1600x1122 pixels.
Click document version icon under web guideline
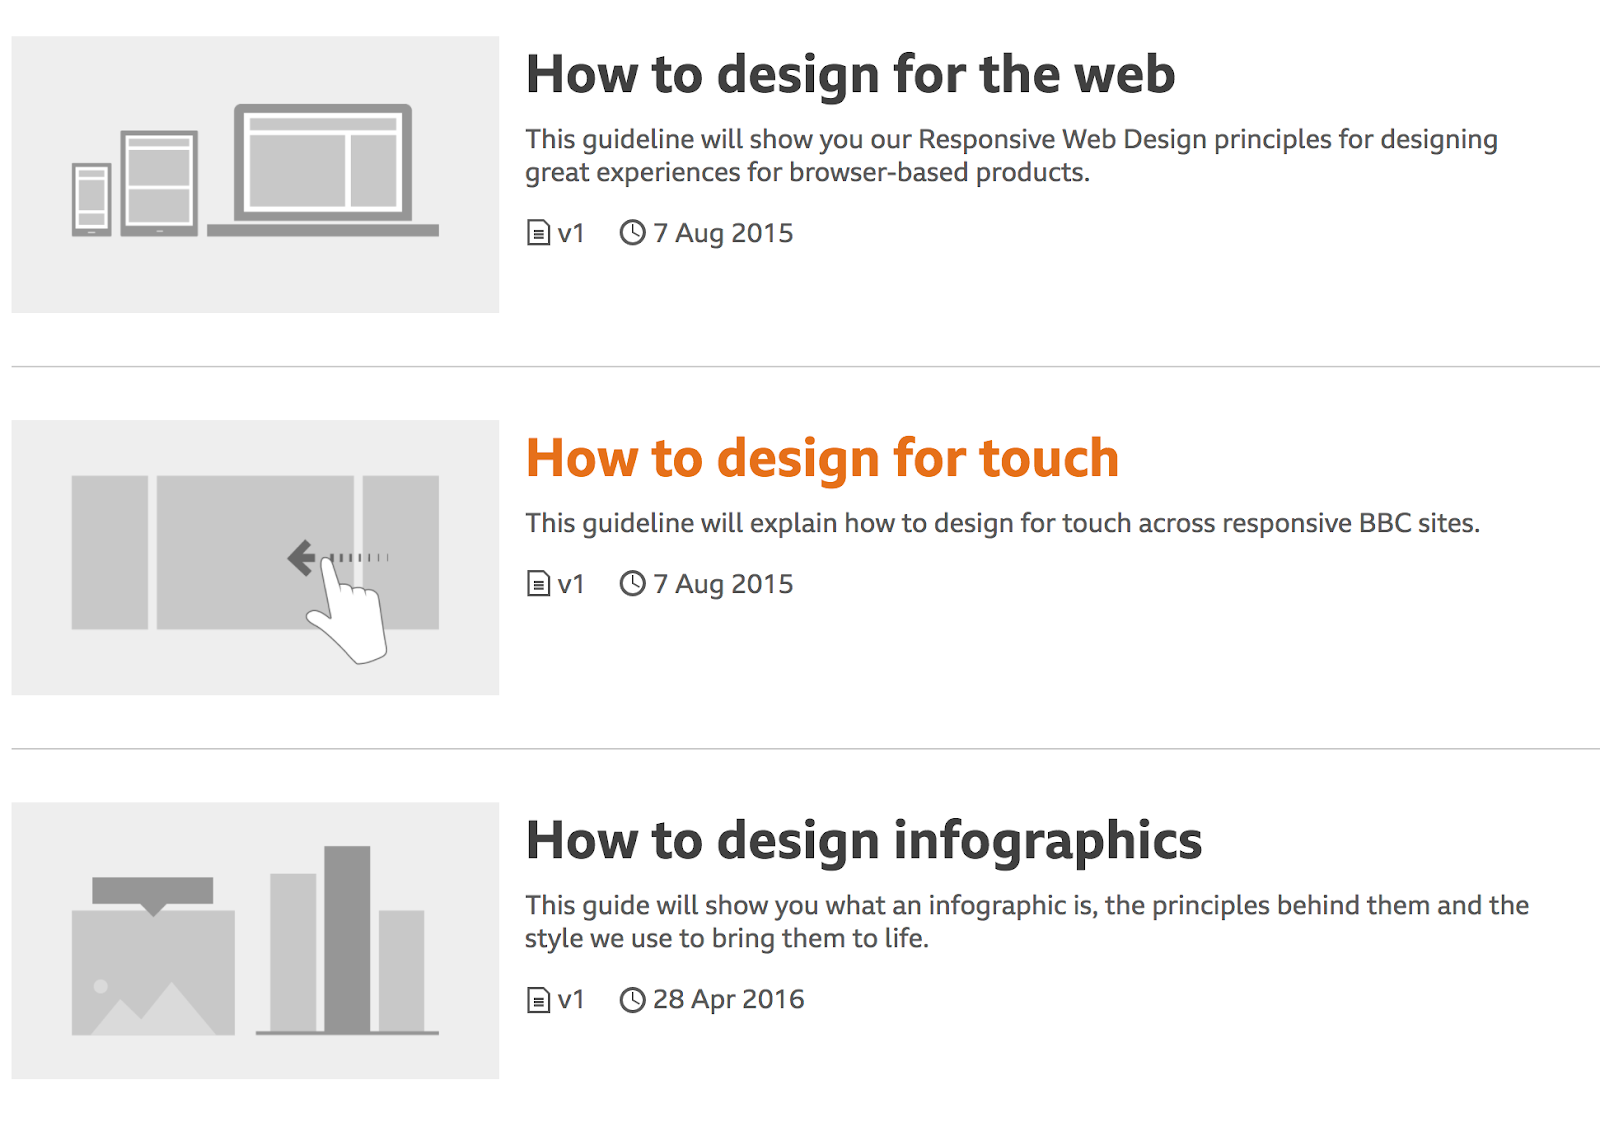tap(538, 233)
